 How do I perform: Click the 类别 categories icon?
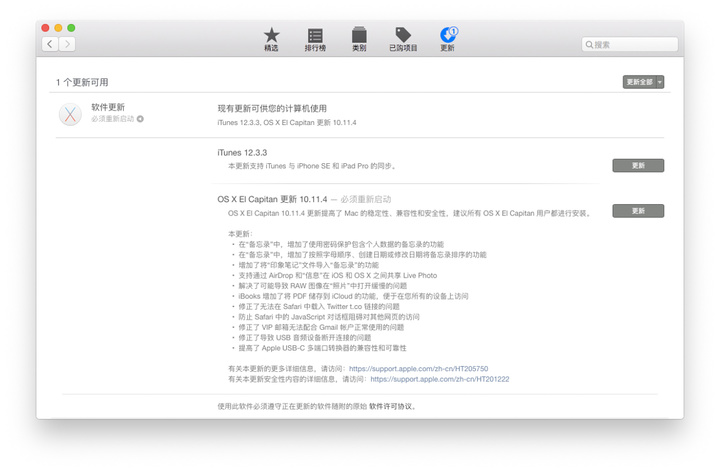[359, 36]
